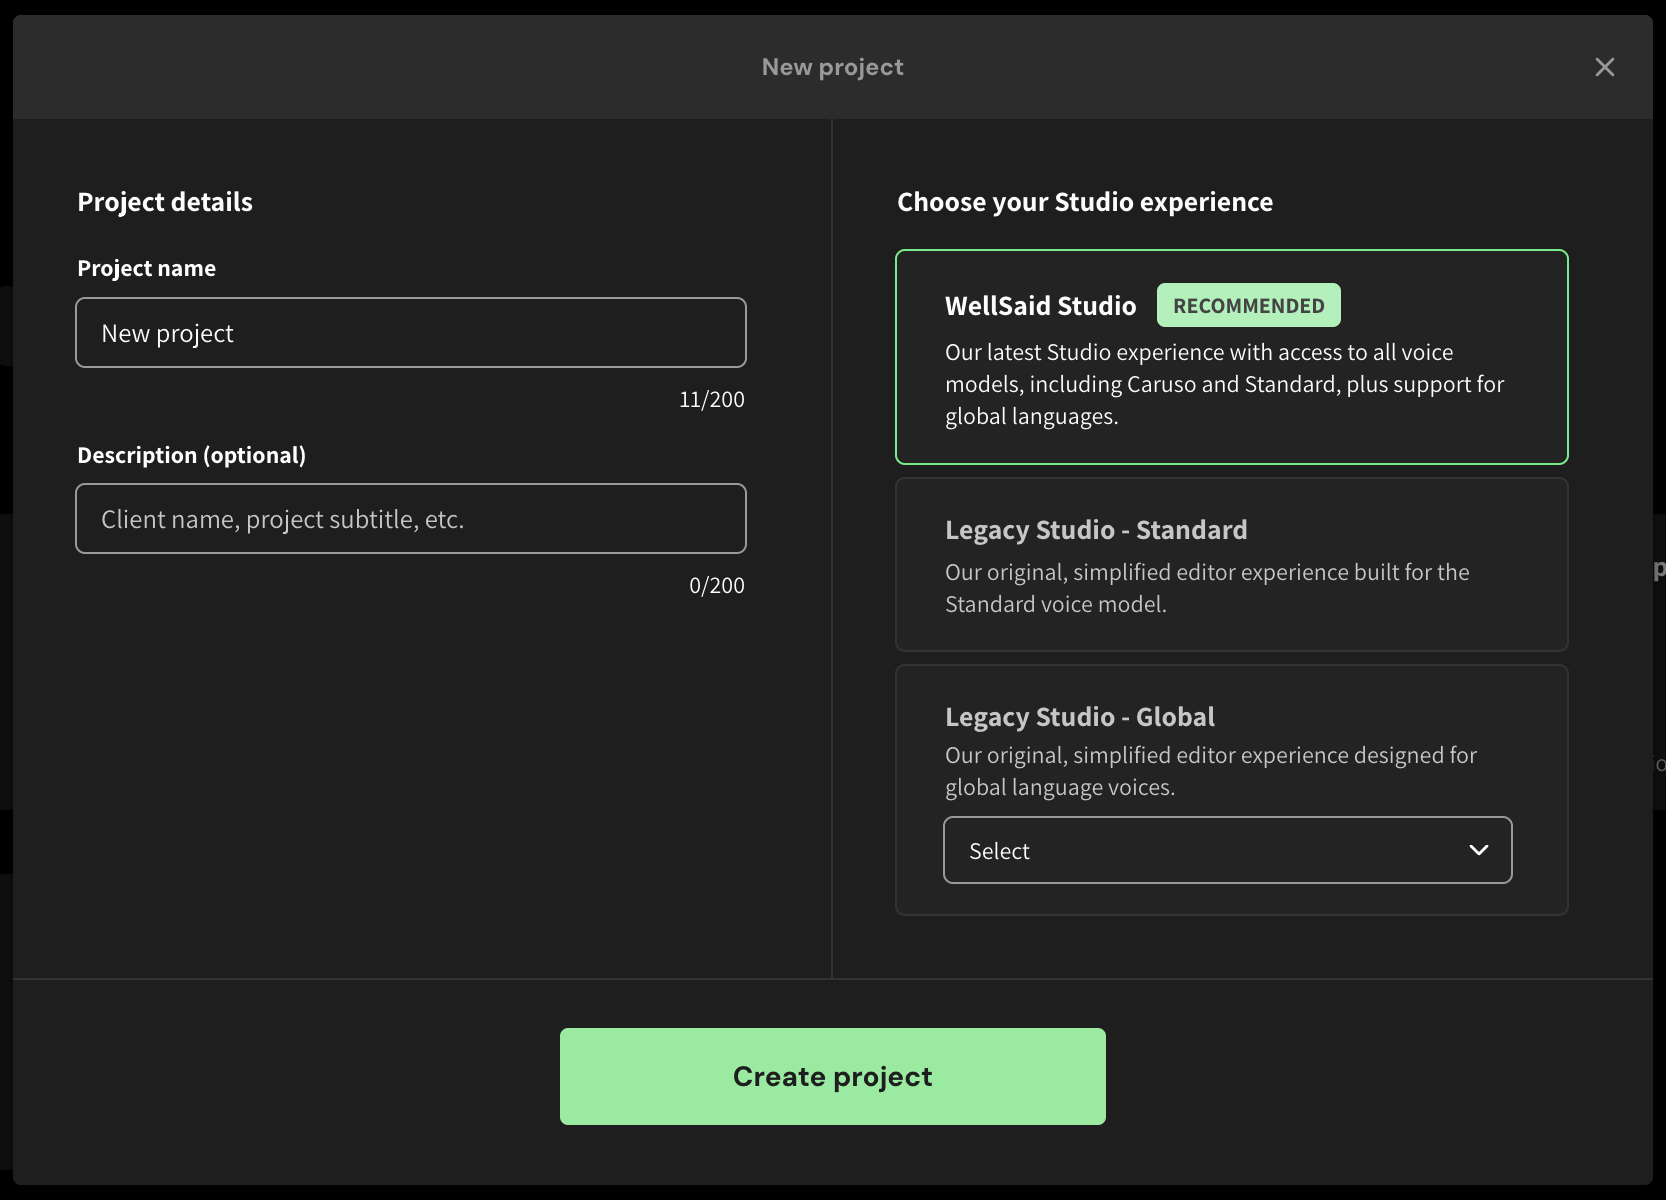Pick the Legacy Studio - Global title

1079,717
